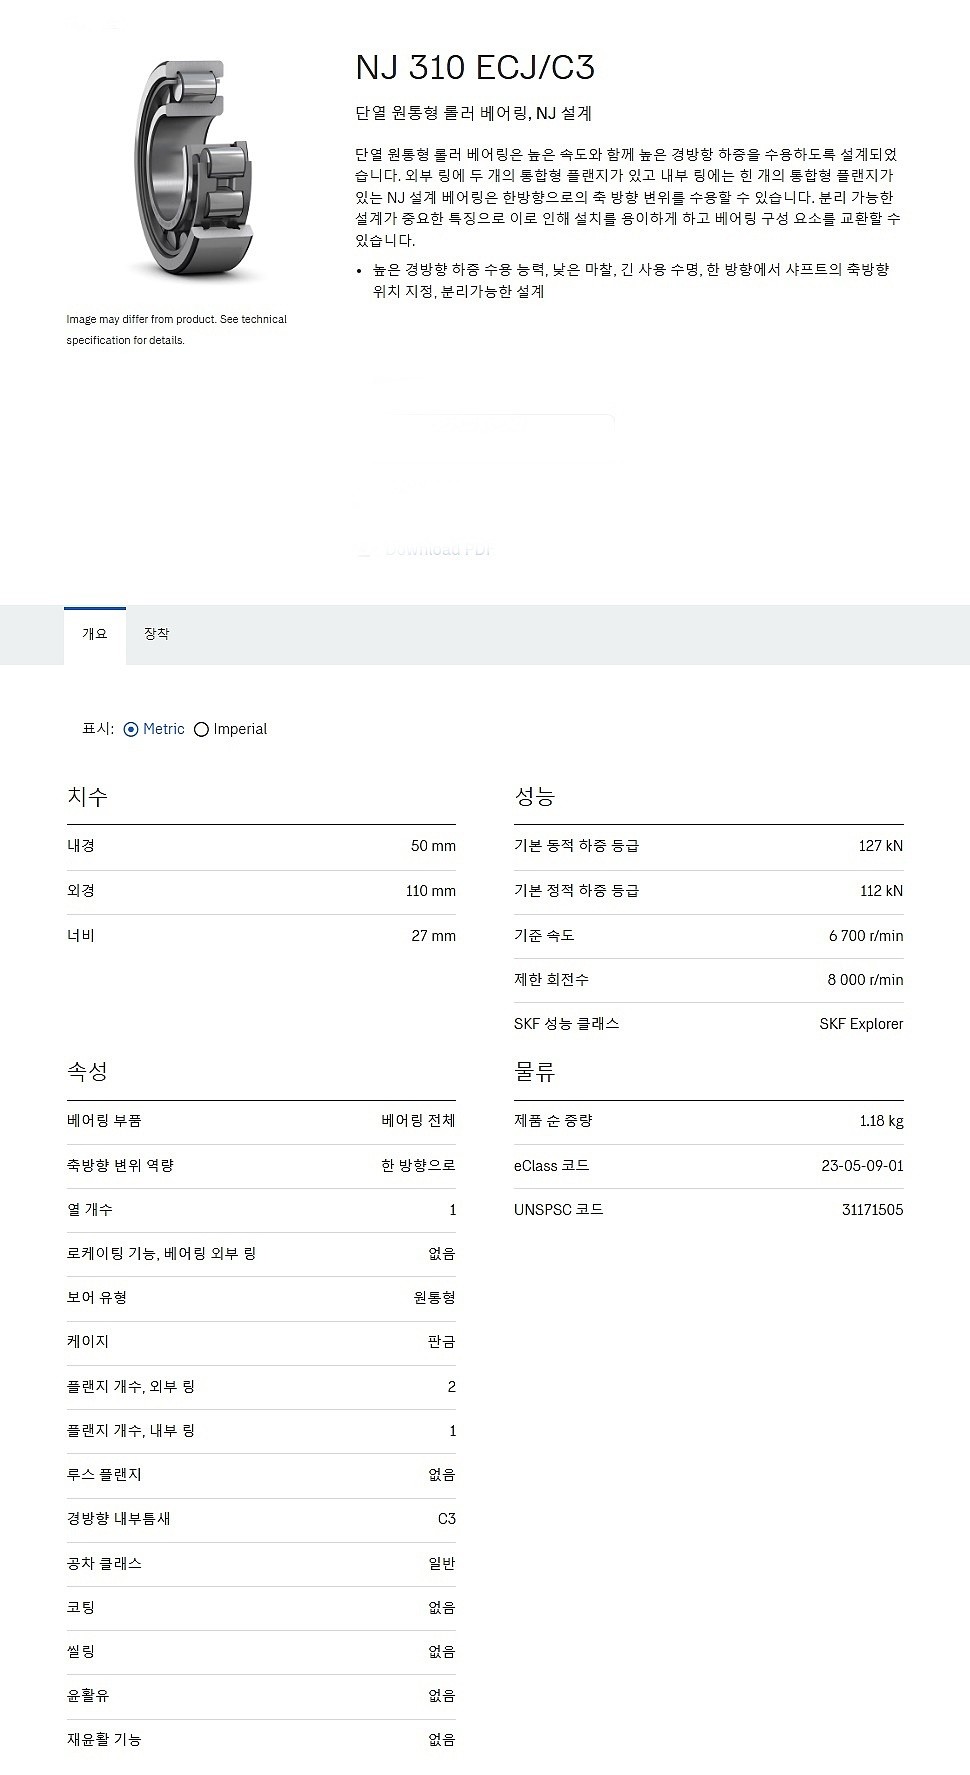The height and width of the screenshot is (1775, 970).
Task: Click the 속성 section heading
Action: [x=87, y=1072]
